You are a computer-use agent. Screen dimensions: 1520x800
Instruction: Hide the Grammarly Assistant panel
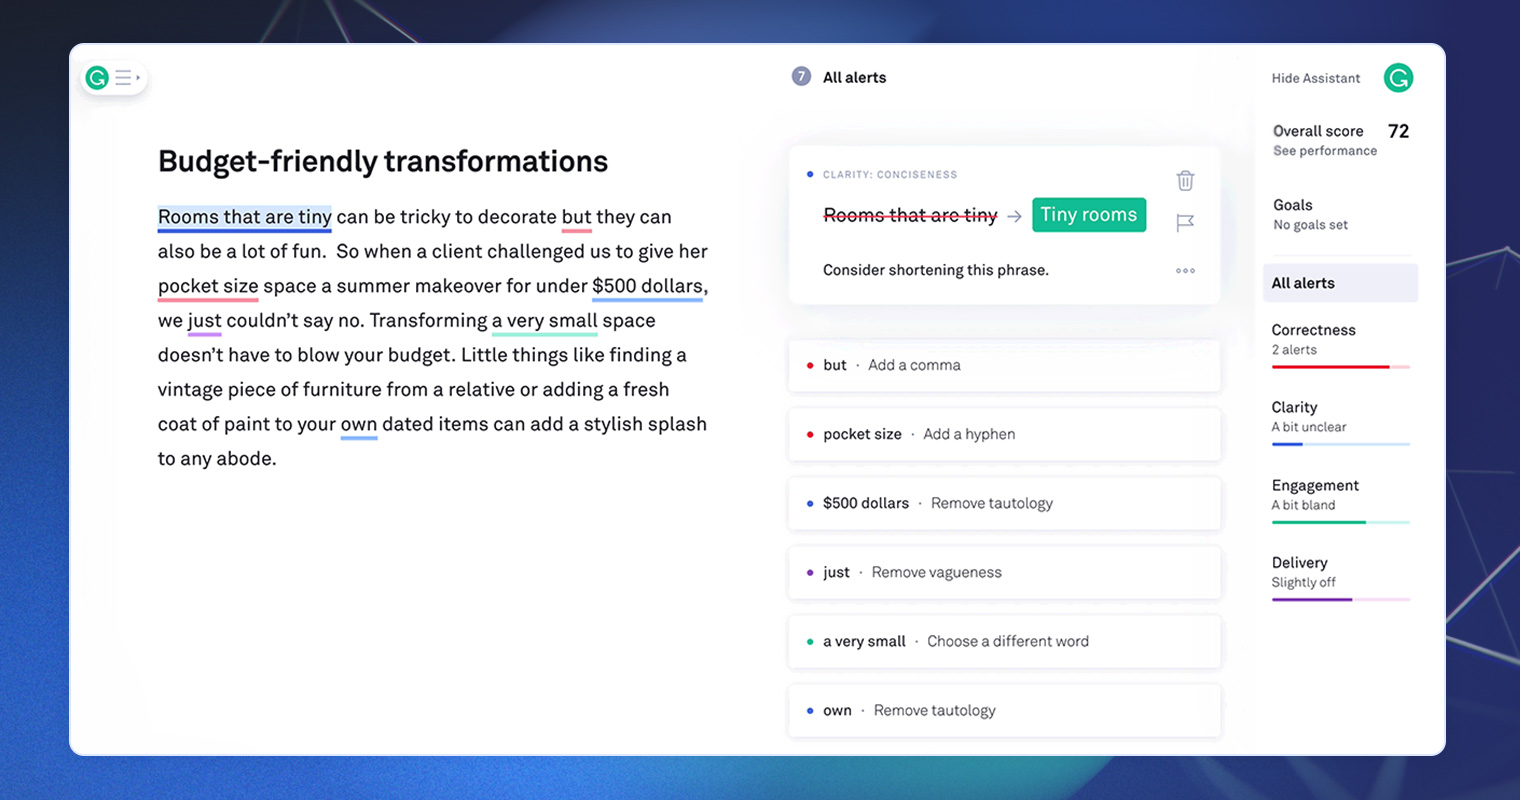tap(1315, 77)
